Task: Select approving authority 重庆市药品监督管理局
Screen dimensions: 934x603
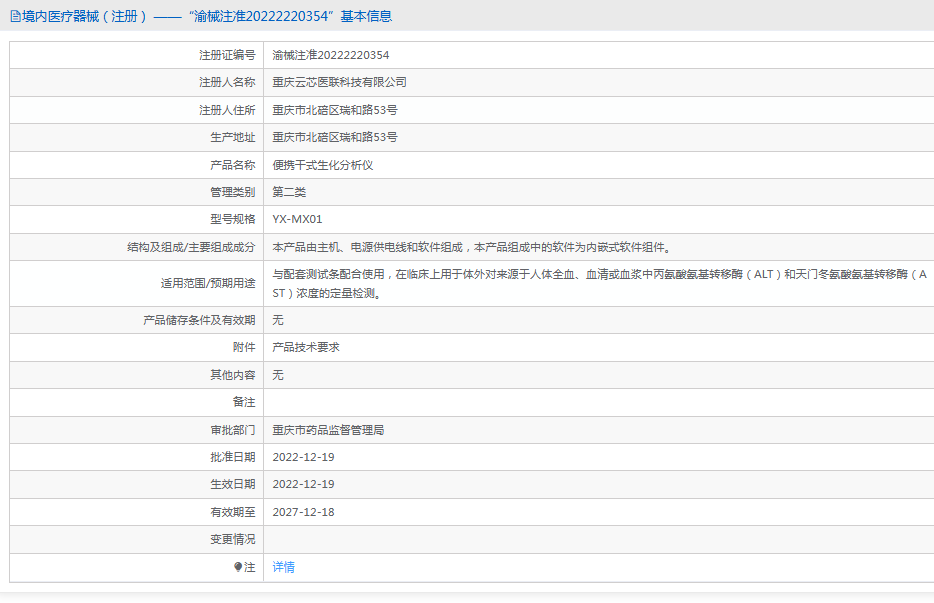Action: [328, 430]
